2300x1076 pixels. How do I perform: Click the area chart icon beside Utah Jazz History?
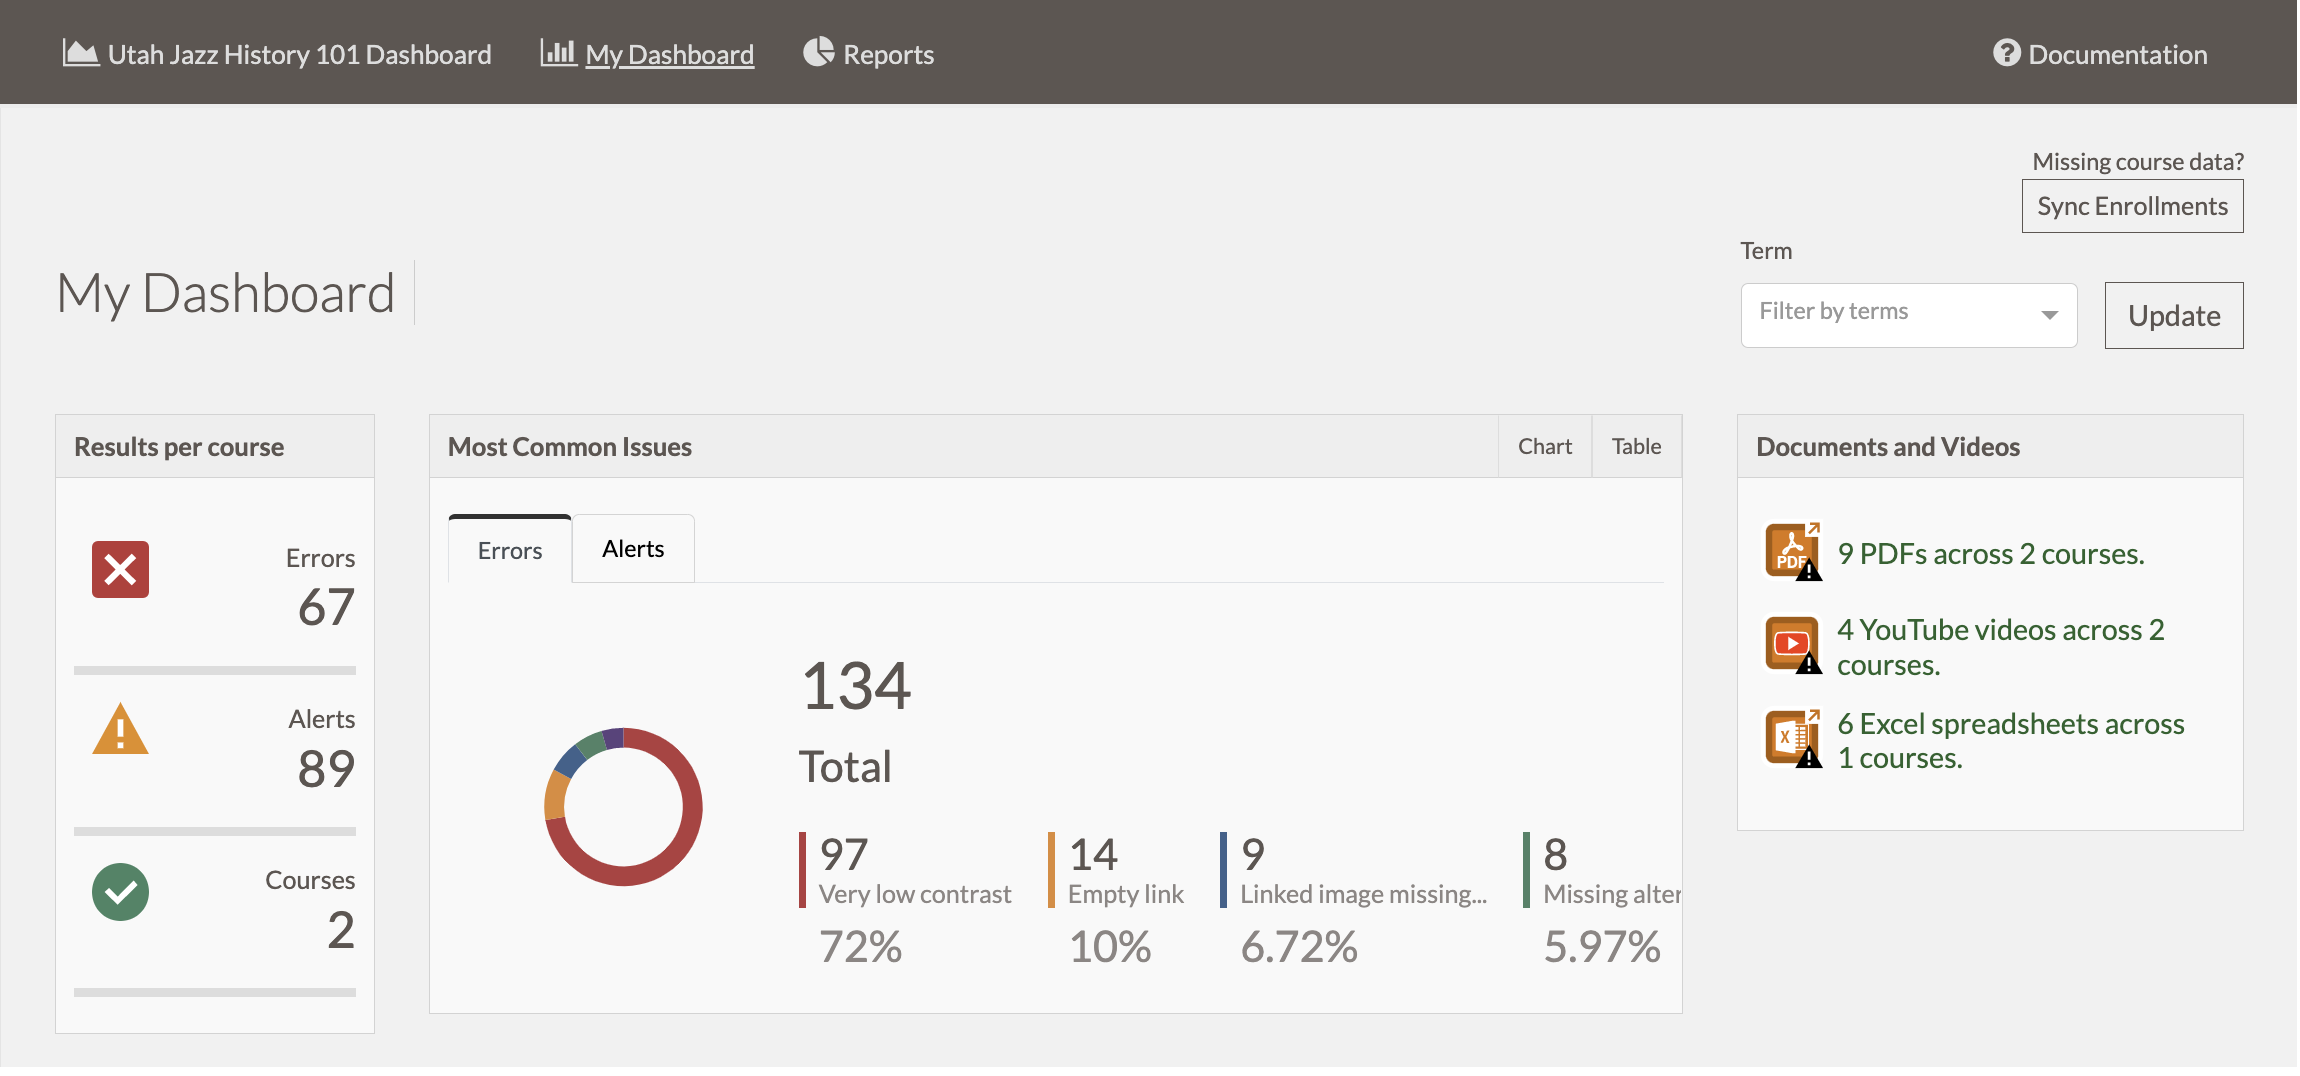point(81,53)
